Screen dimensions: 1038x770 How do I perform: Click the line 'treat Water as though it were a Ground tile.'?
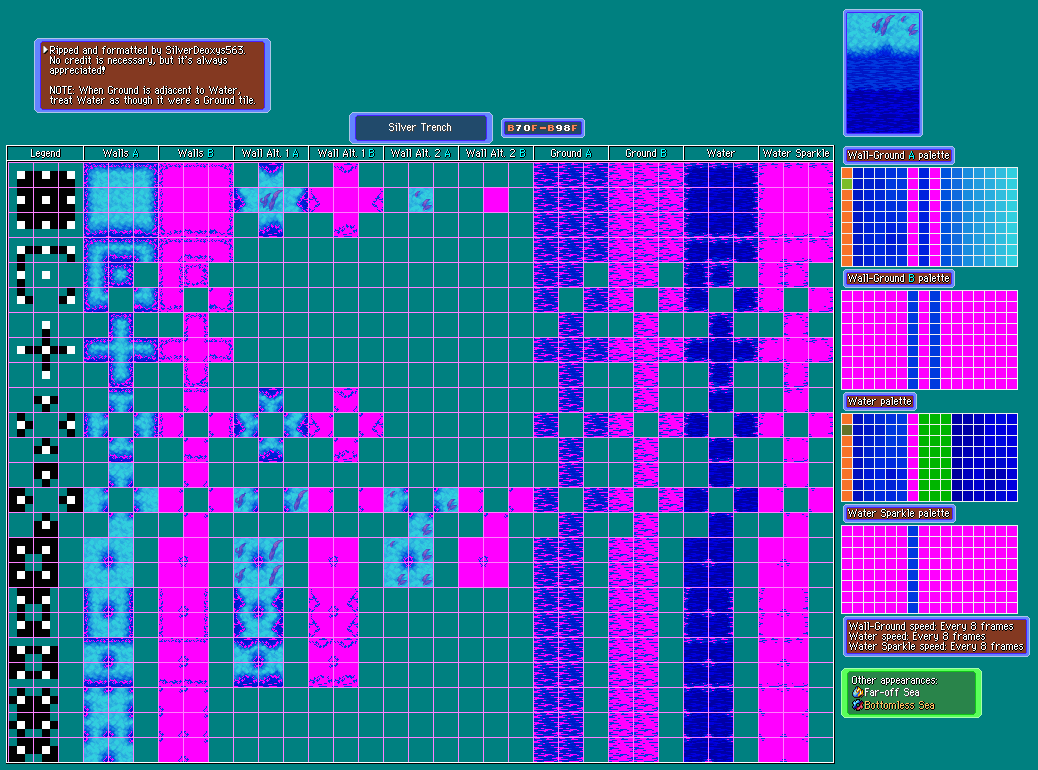[152, 101]
